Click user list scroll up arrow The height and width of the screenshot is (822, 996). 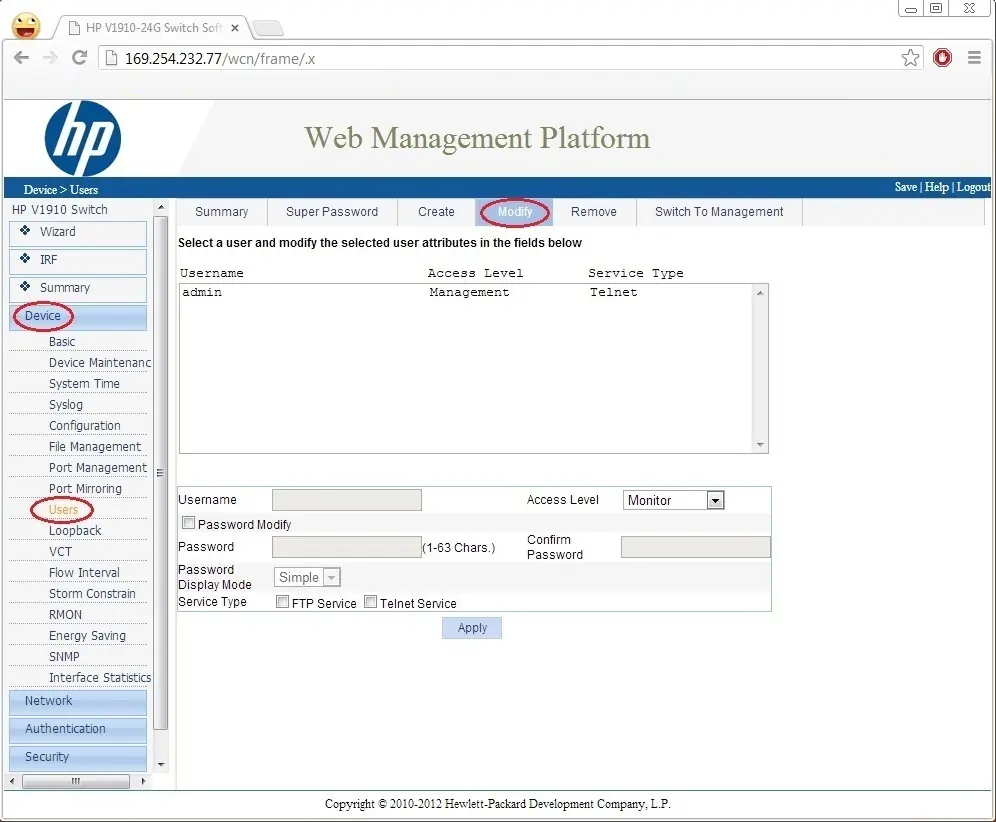(760, 293)
